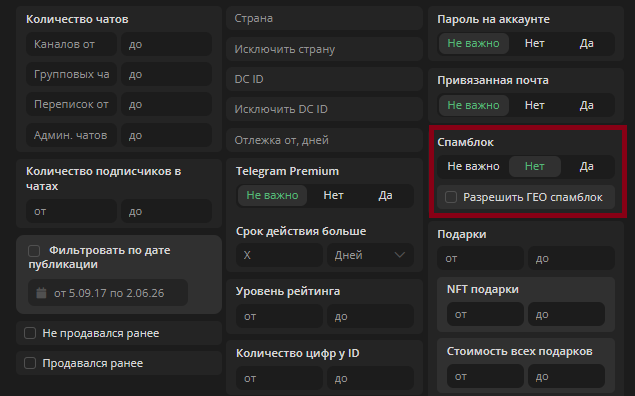The width and height of the screenshot is (635, 396).
Task: Click the X field under Срок действия больше
Action: (279, 255)
